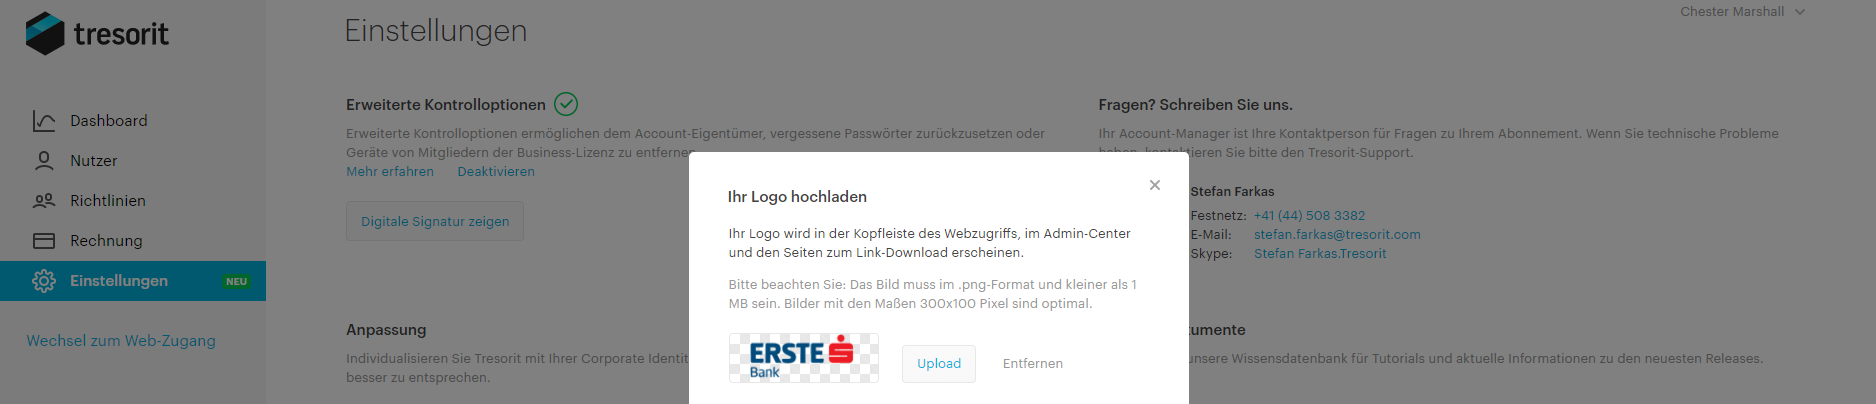Click the Stefan Farkas contact name

pyautogui.click(x=1232, y=192)
